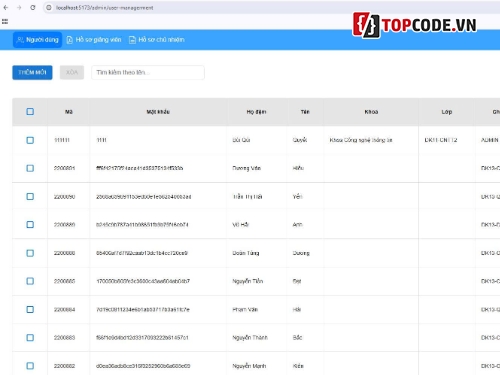Check the checkbox for Nguyễn Thanh Bắc's row
Screen dimensions: 500x375
pos(30,338)
